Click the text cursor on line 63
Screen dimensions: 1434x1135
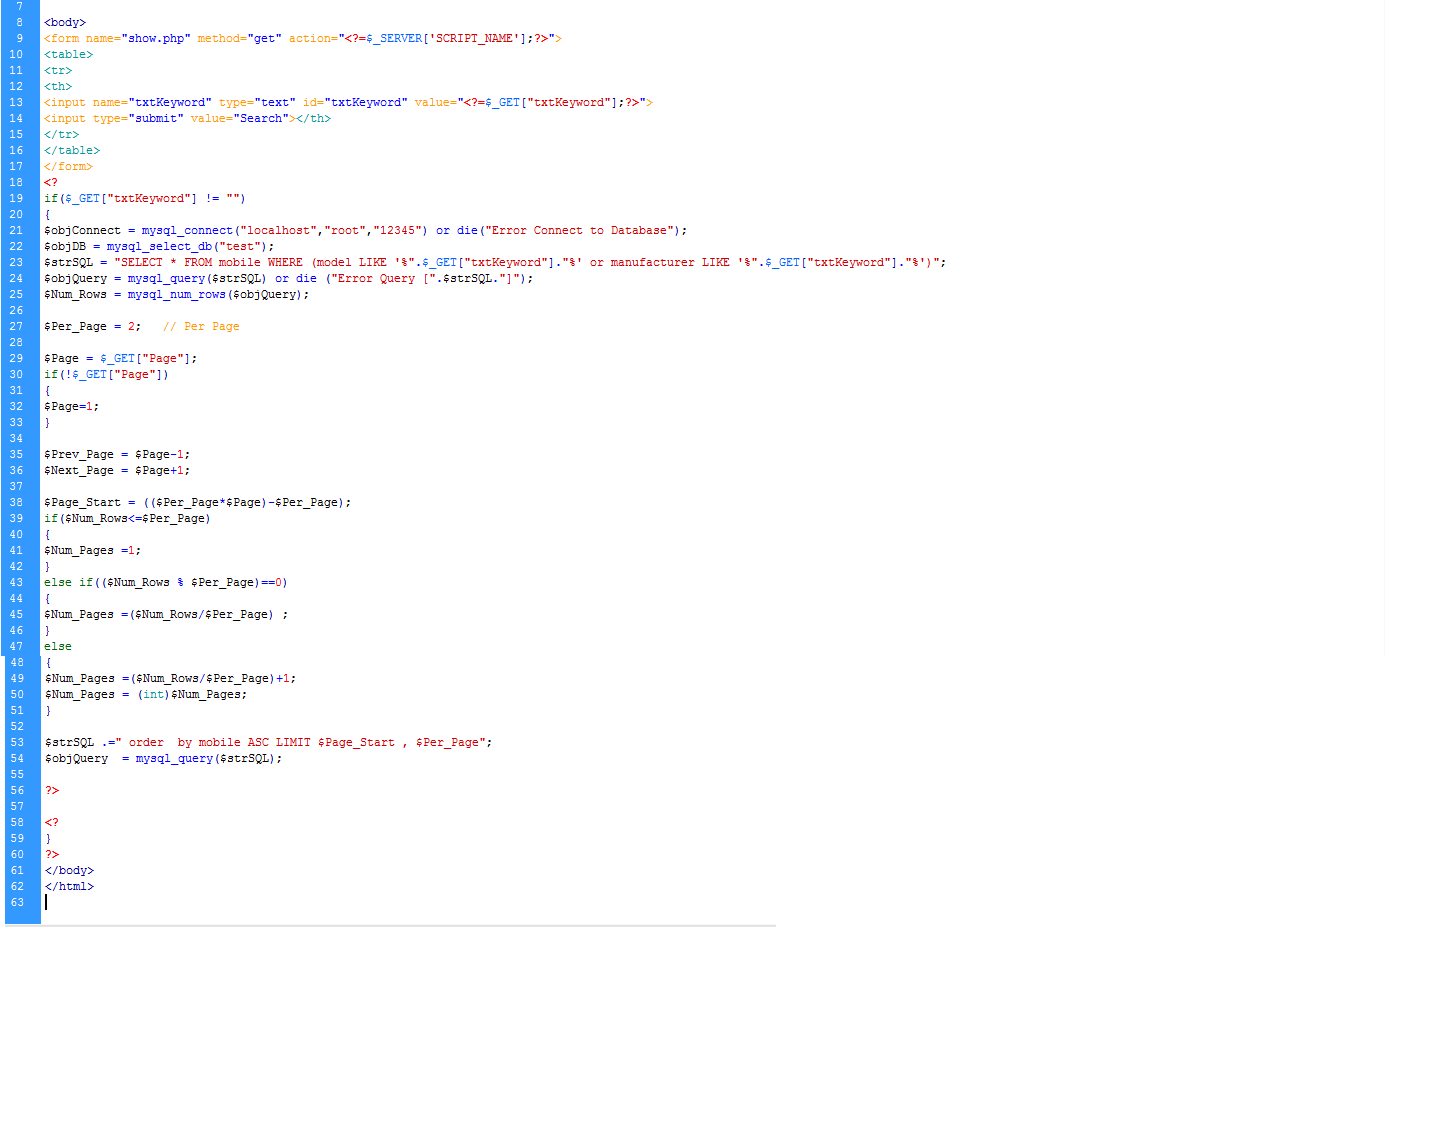pos(46,902)
